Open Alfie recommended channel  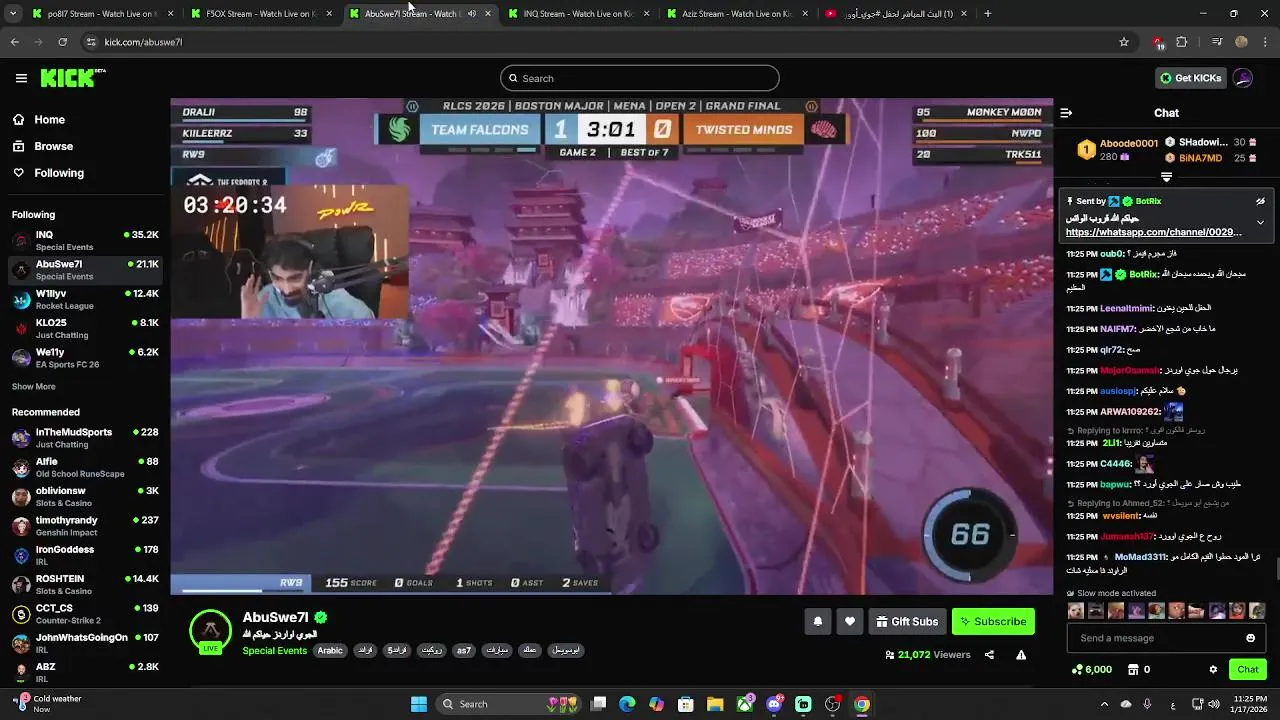coord(85,467)
